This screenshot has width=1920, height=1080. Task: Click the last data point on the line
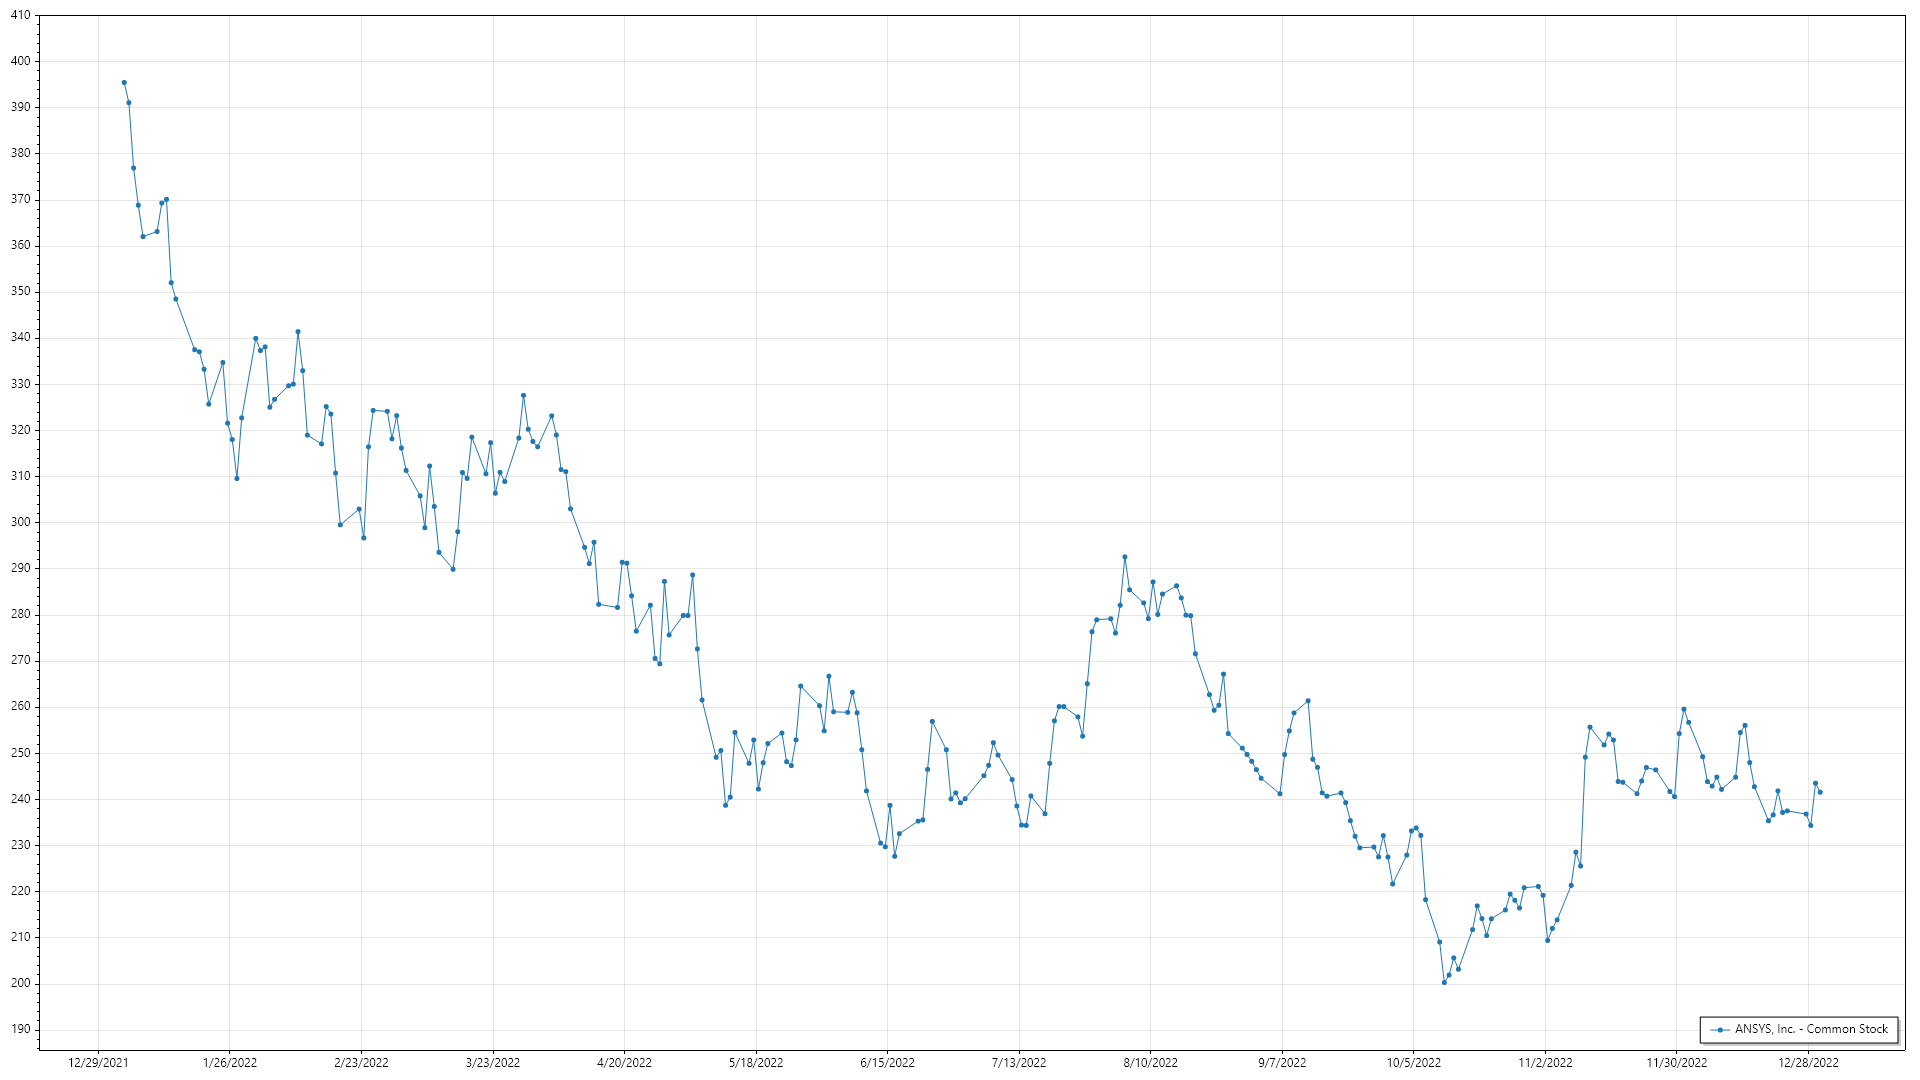pos(1820,792)
